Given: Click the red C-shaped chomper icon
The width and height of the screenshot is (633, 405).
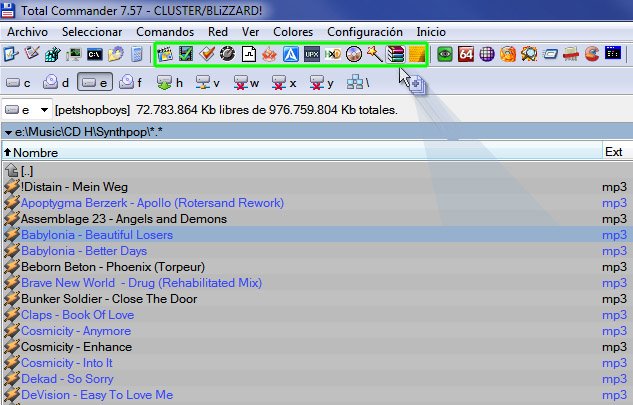Looking at the screenshot, I should (x=592, y=54).
